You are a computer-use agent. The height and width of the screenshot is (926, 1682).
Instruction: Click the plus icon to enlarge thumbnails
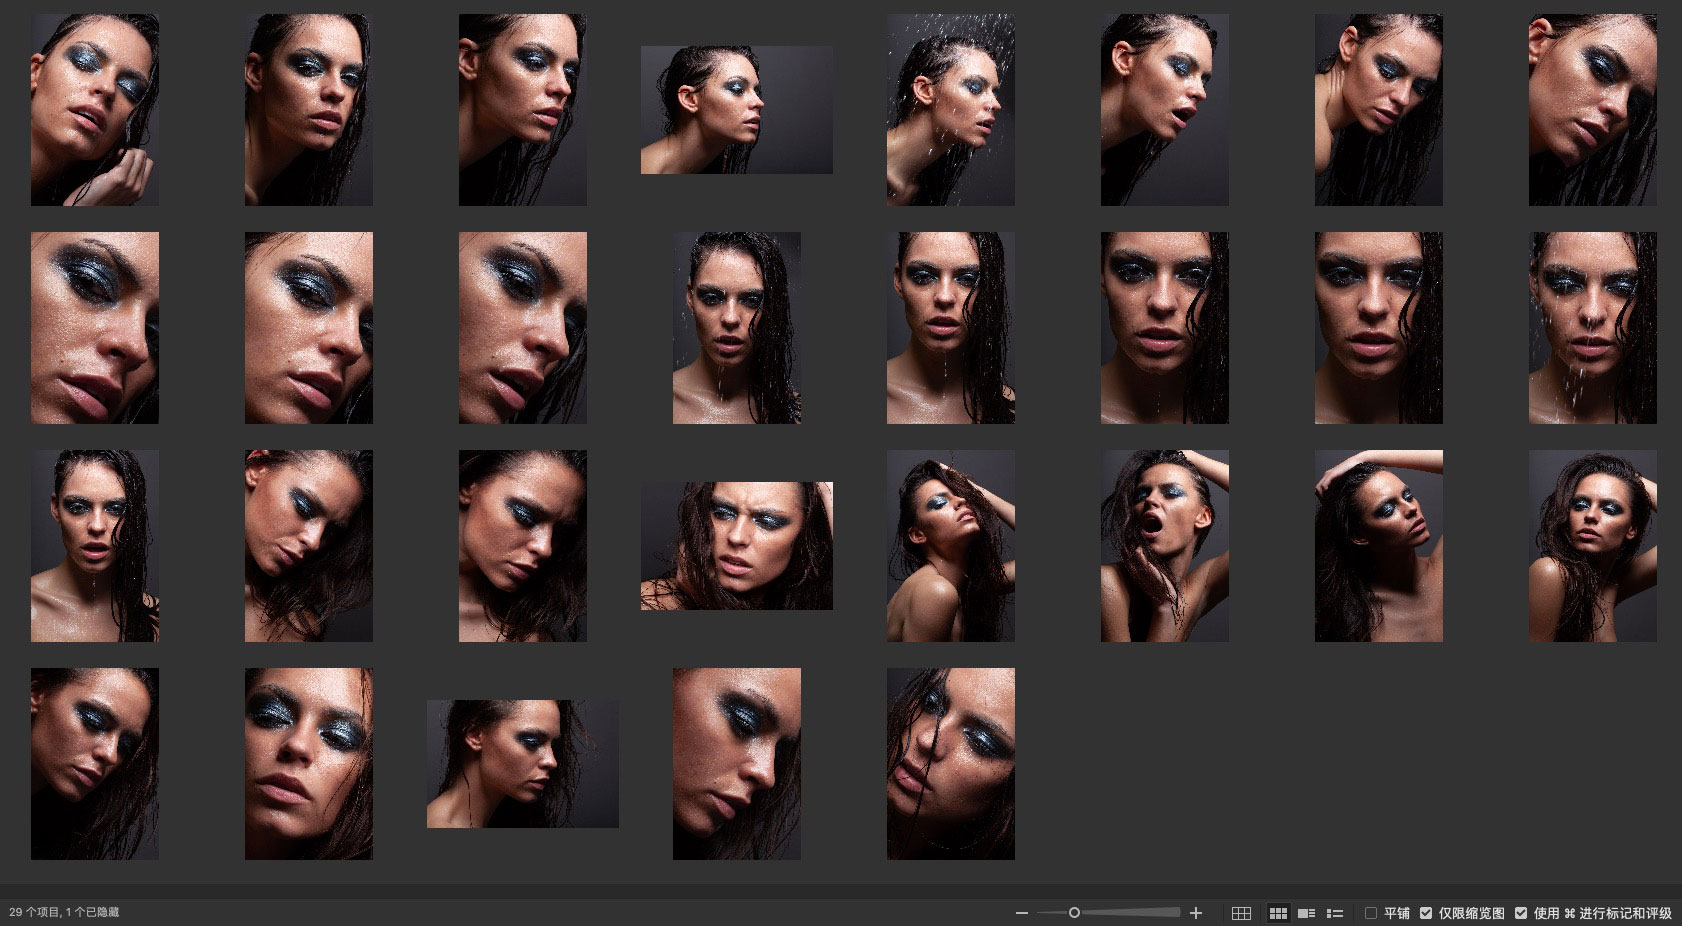click(1196, 913)
